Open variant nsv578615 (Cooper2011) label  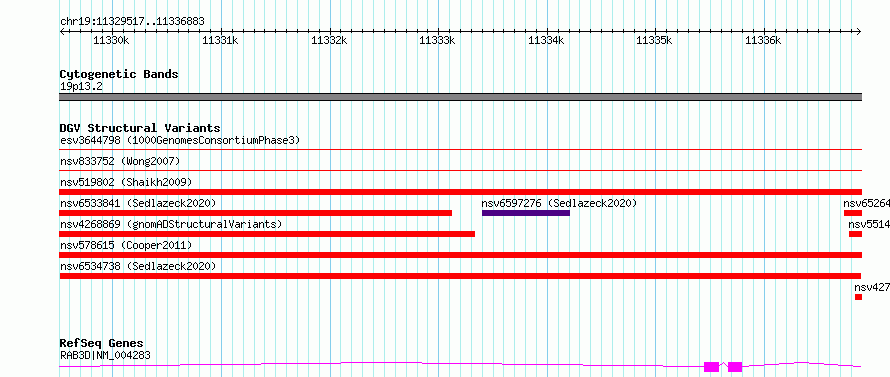pyautogui.click(x=126, y=245)
